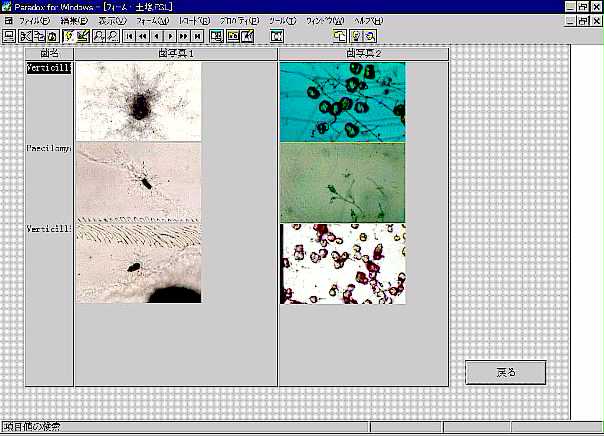Viewport: 604px width, 436px height.
Task: Click the Project Viewer icon
Action: pos(339,36)
